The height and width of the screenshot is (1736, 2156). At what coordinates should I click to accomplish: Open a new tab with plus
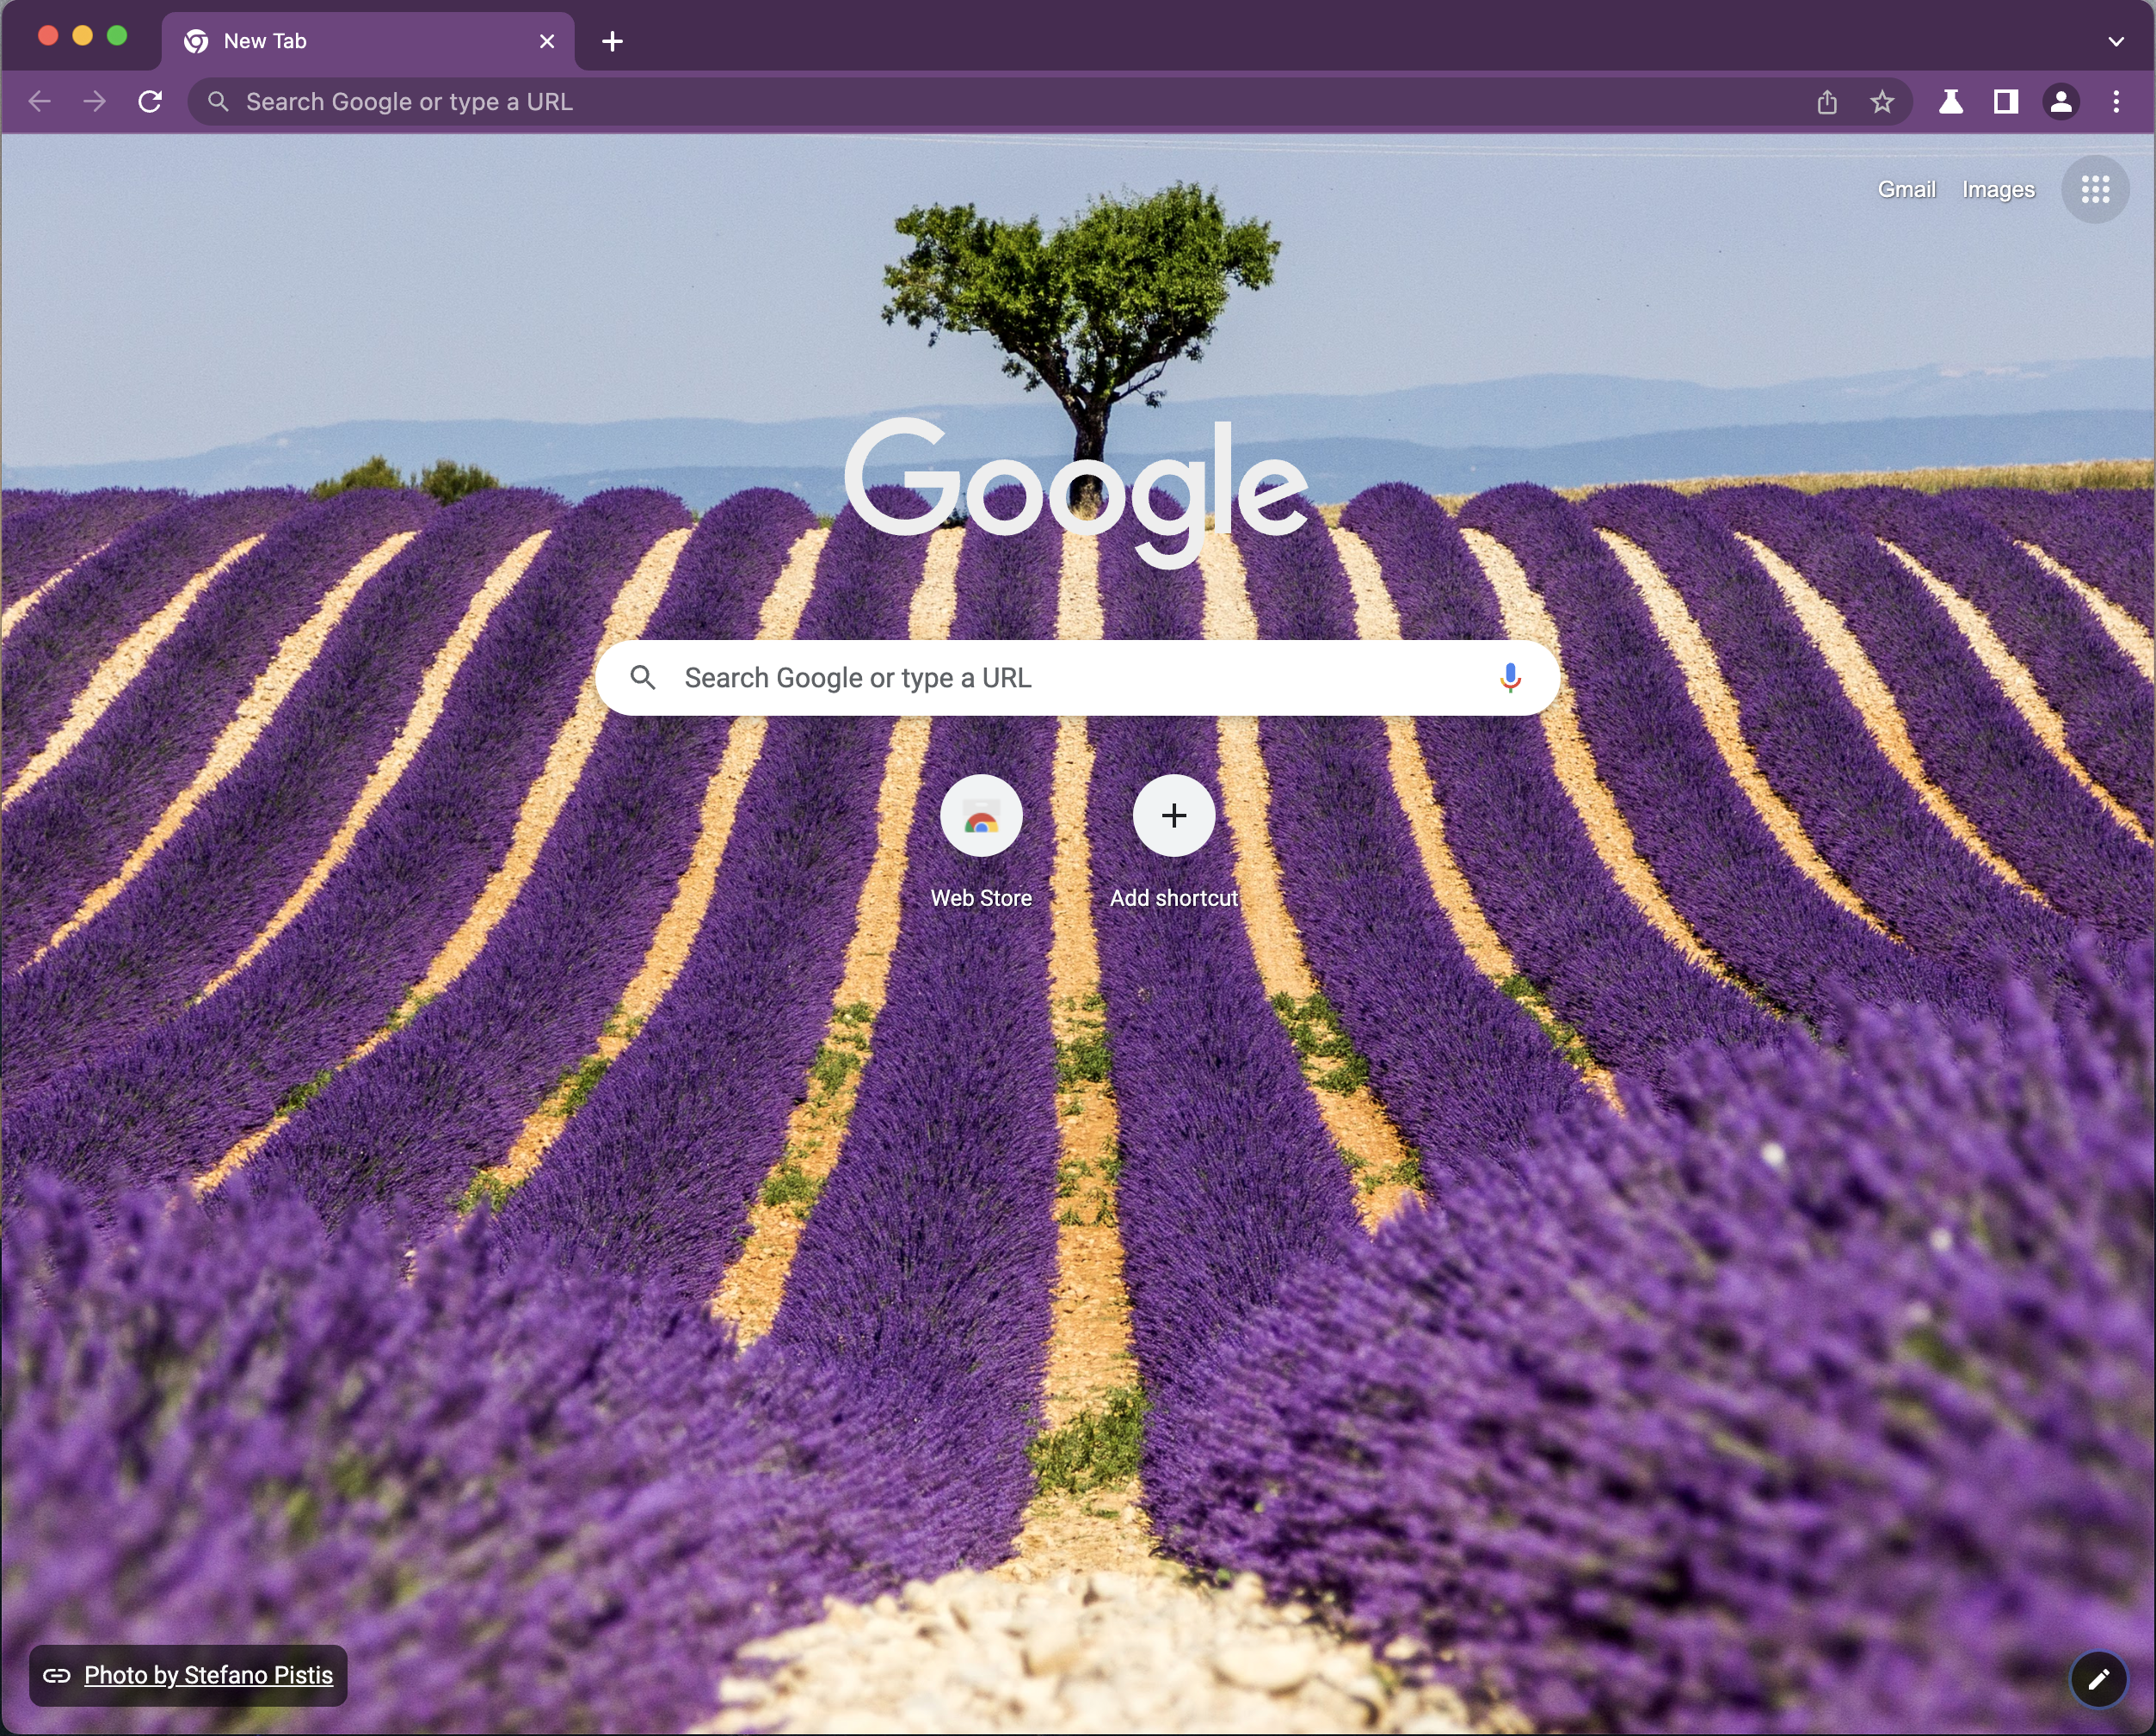[x=613, y=42]
